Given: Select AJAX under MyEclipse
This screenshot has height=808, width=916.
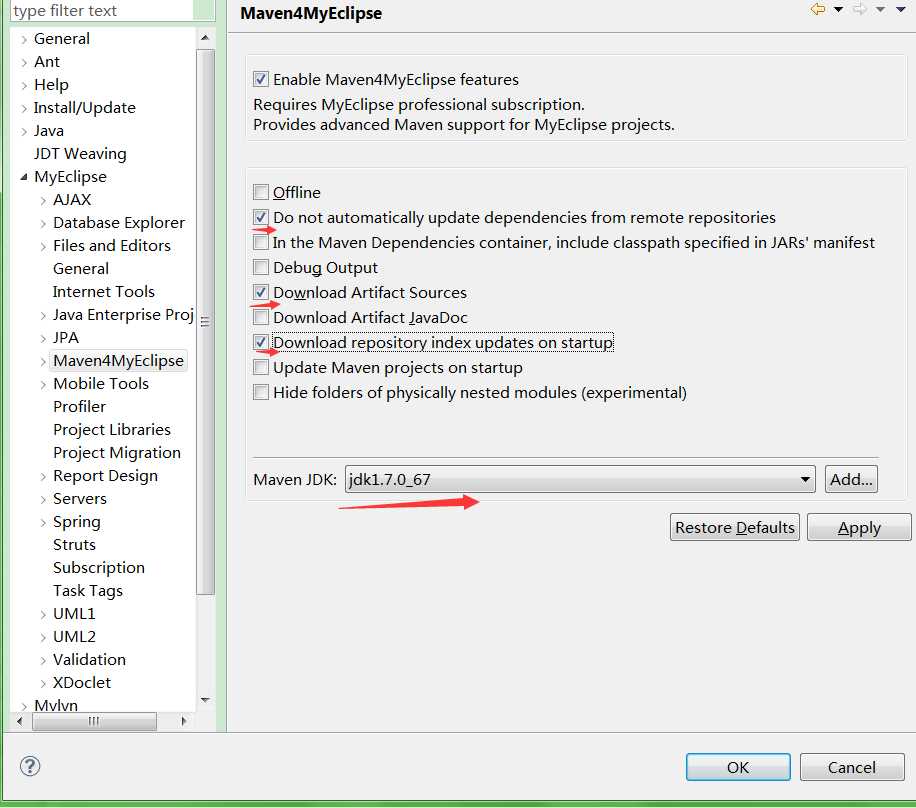Looking at the screenshot, I should (x=72, y=200).
